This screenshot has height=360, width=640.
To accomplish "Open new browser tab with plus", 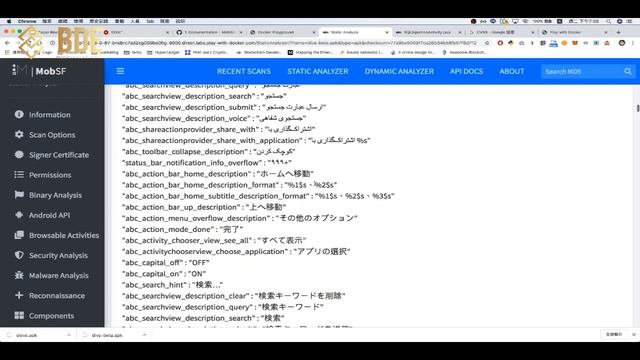I will click(x=618, y=32).
